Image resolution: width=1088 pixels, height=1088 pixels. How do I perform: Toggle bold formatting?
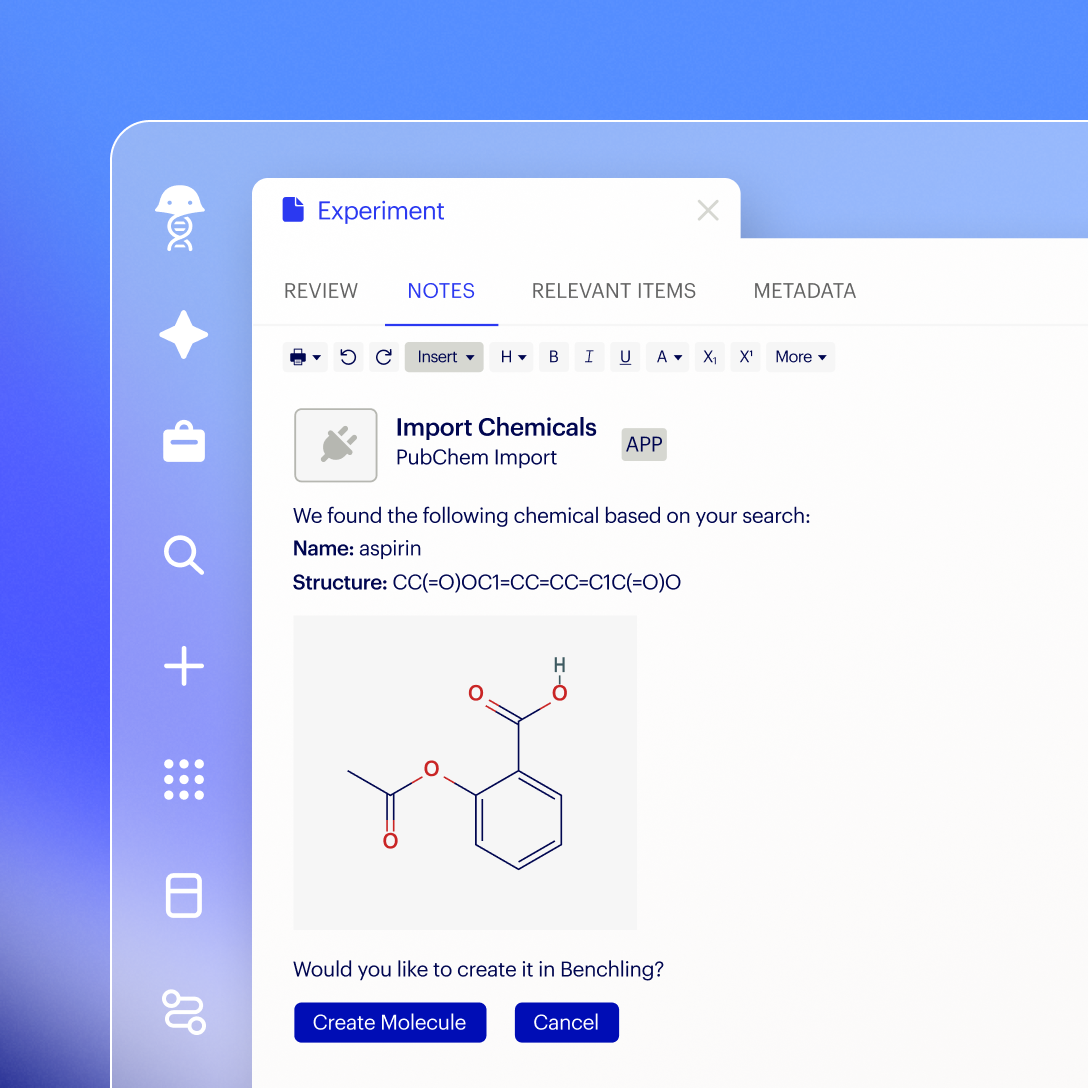pyautogui.click(x=554, y=357)
